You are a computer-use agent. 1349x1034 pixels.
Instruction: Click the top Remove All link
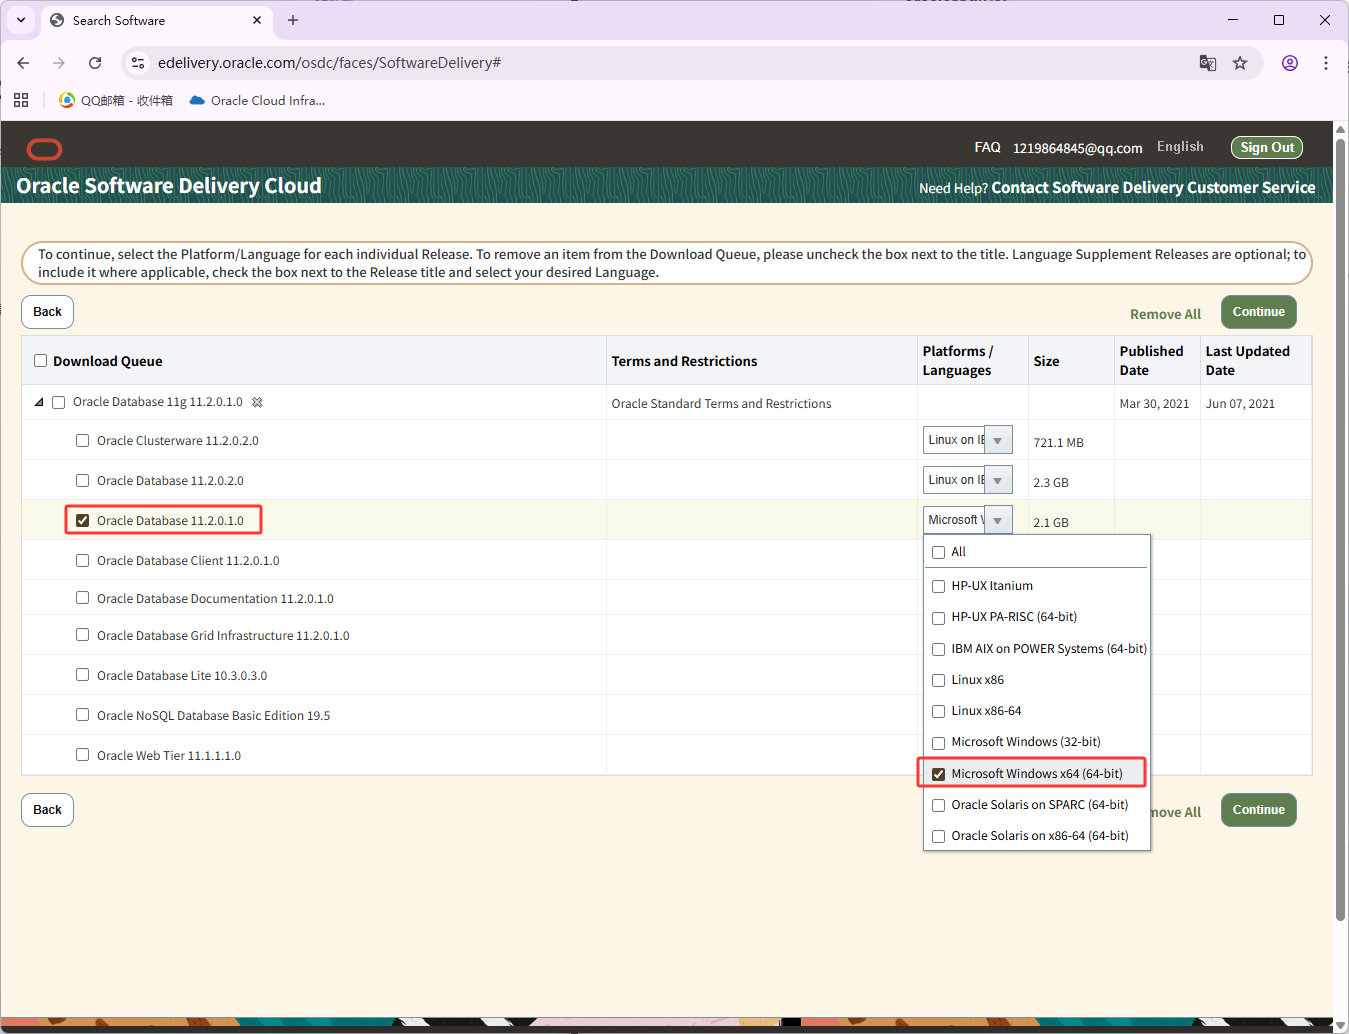(x=1165, y=314)
